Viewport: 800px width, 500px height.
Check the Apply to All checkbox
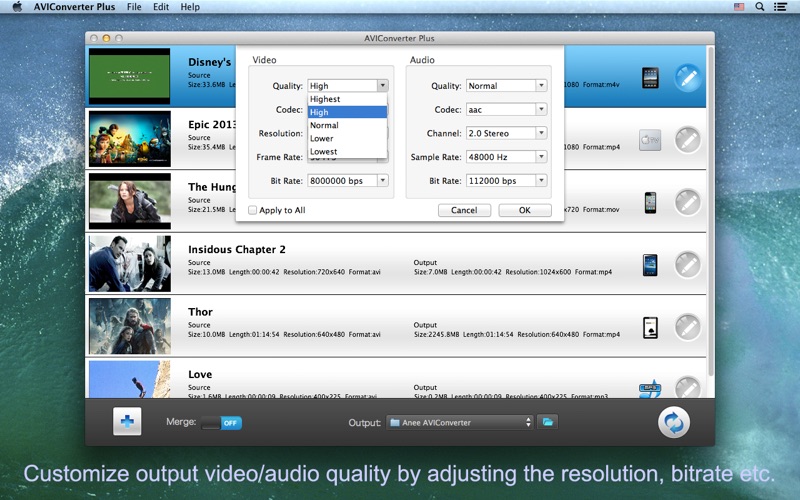tap(253, 210)
